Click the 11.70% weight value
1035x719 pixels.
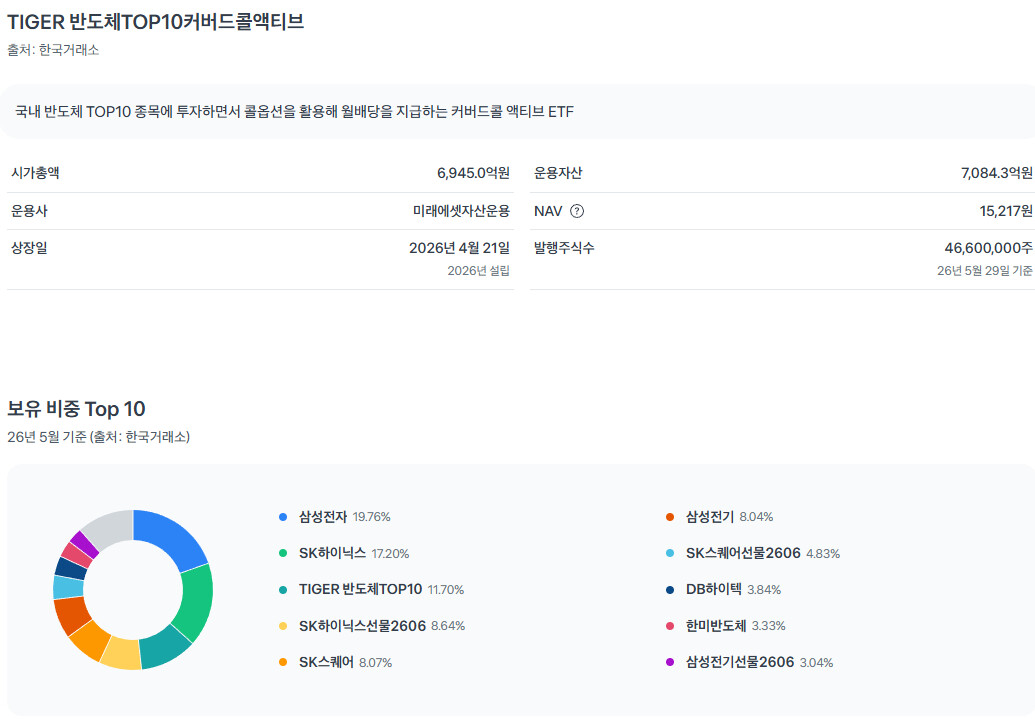click(x=446, y=590)
